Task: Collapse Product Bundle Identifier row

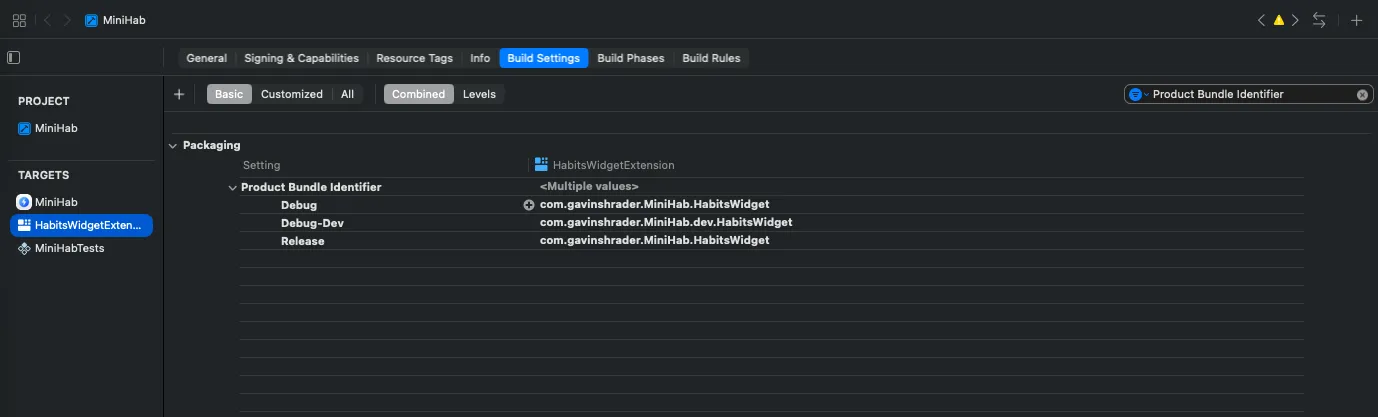Action: pos(232,187)
